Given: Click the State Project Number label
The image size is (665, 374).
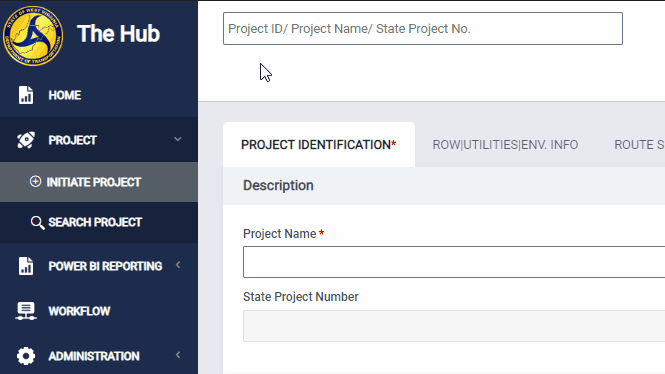Looking at the screenshot, I should (x=301, y=297).
